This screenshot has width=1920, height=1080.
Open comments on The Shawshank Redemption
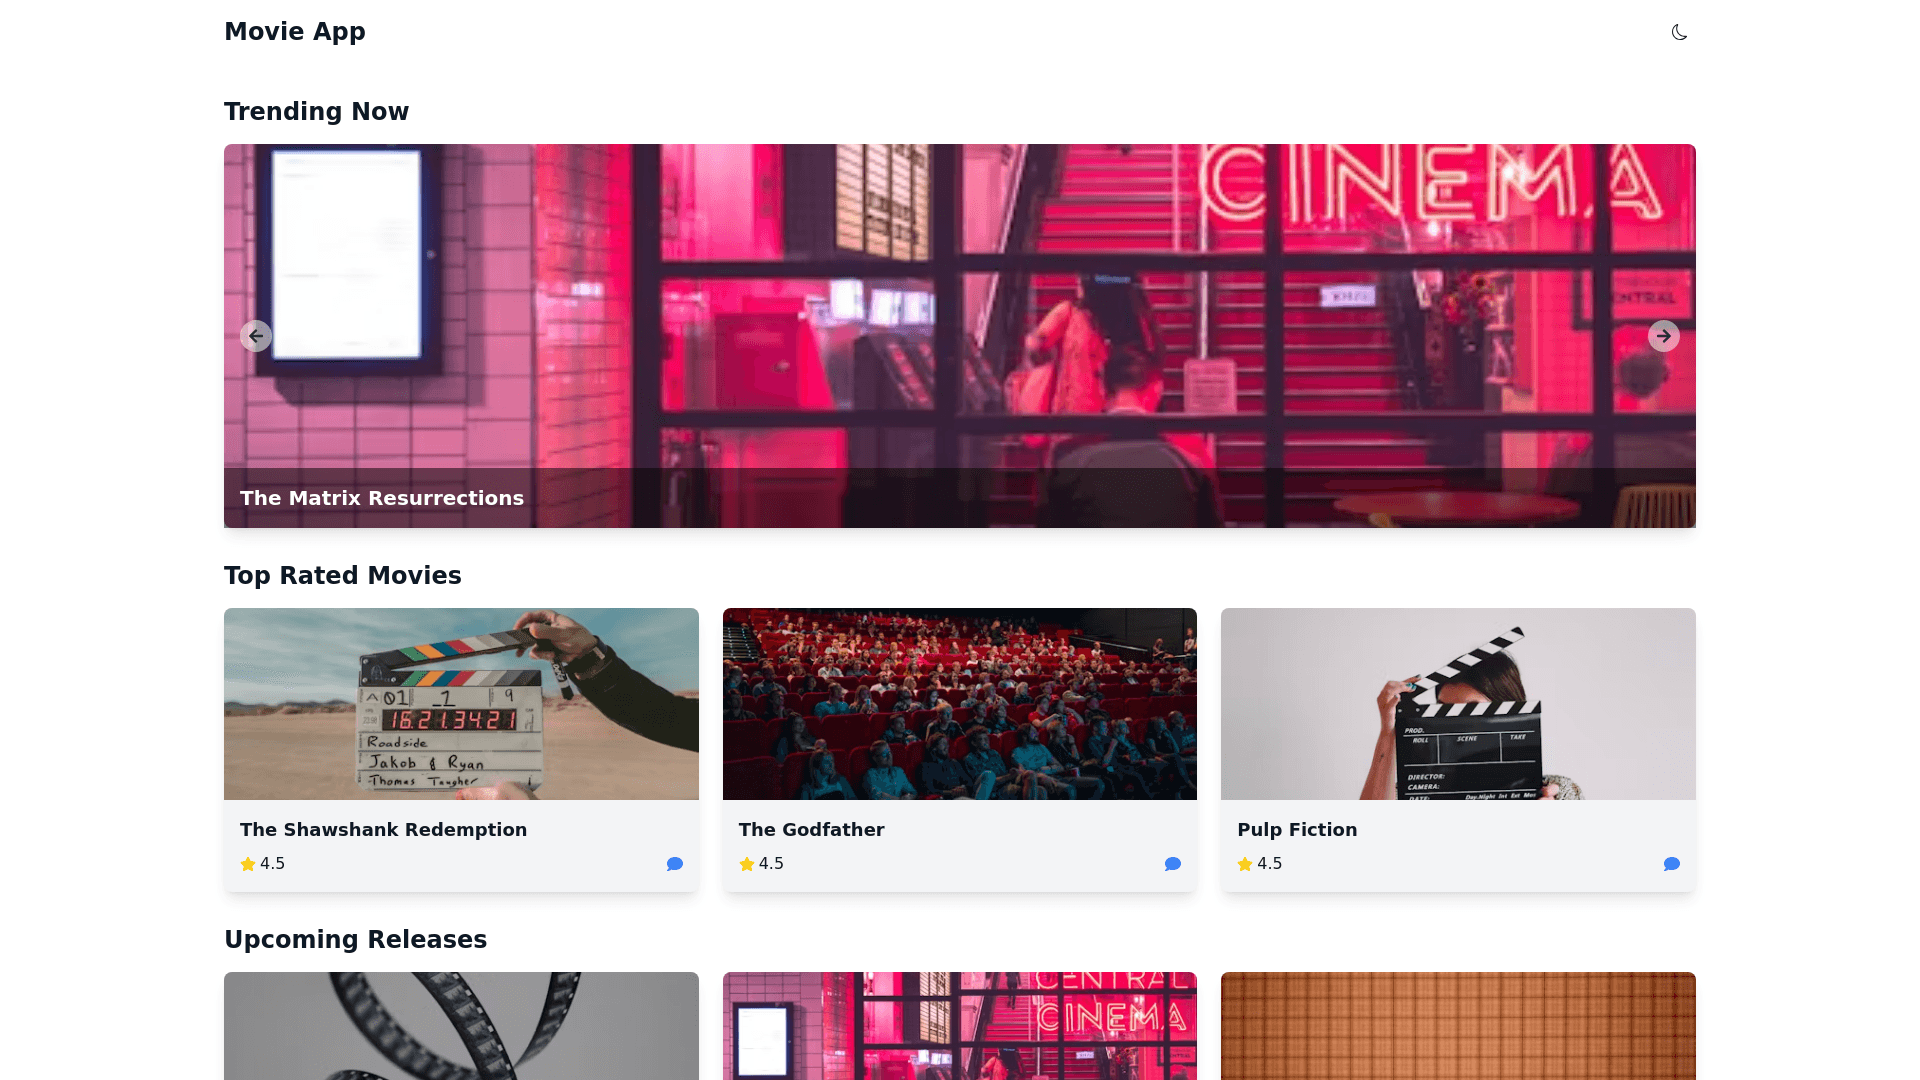(675, 864)
